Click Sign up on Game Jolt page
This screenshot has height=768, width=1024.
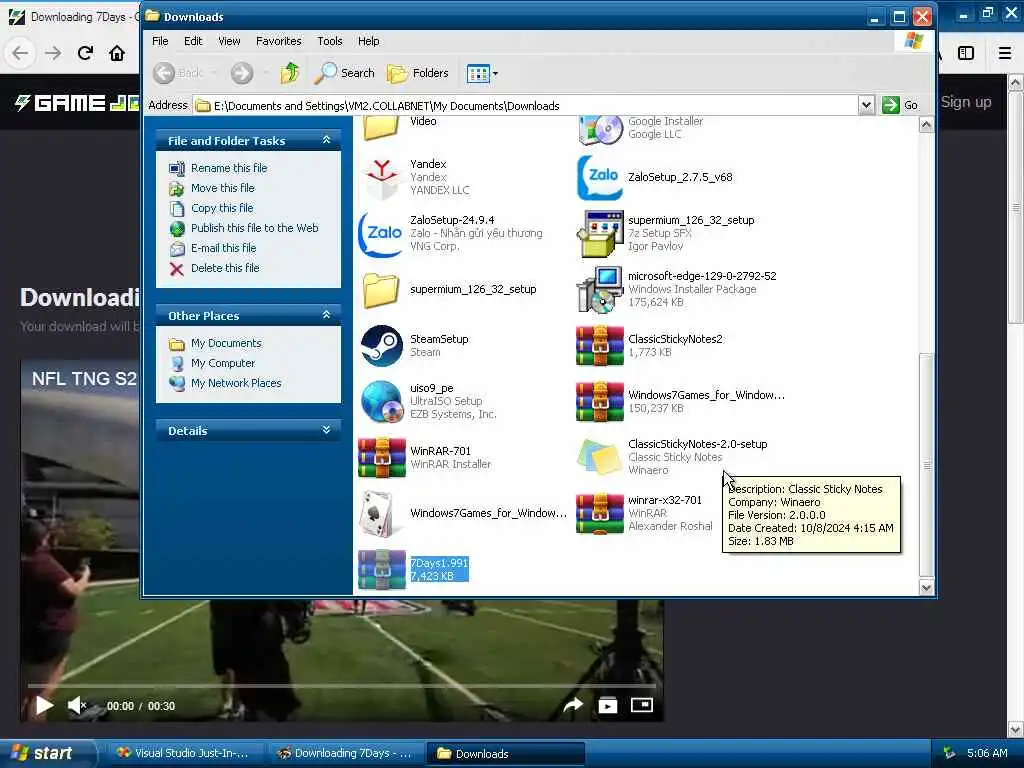click(x=966, y=102)
